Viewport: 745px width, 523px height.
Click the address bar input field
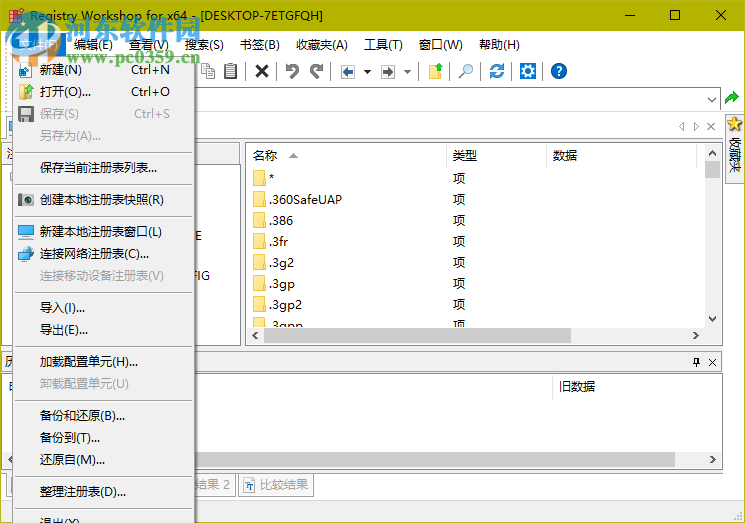449,100
